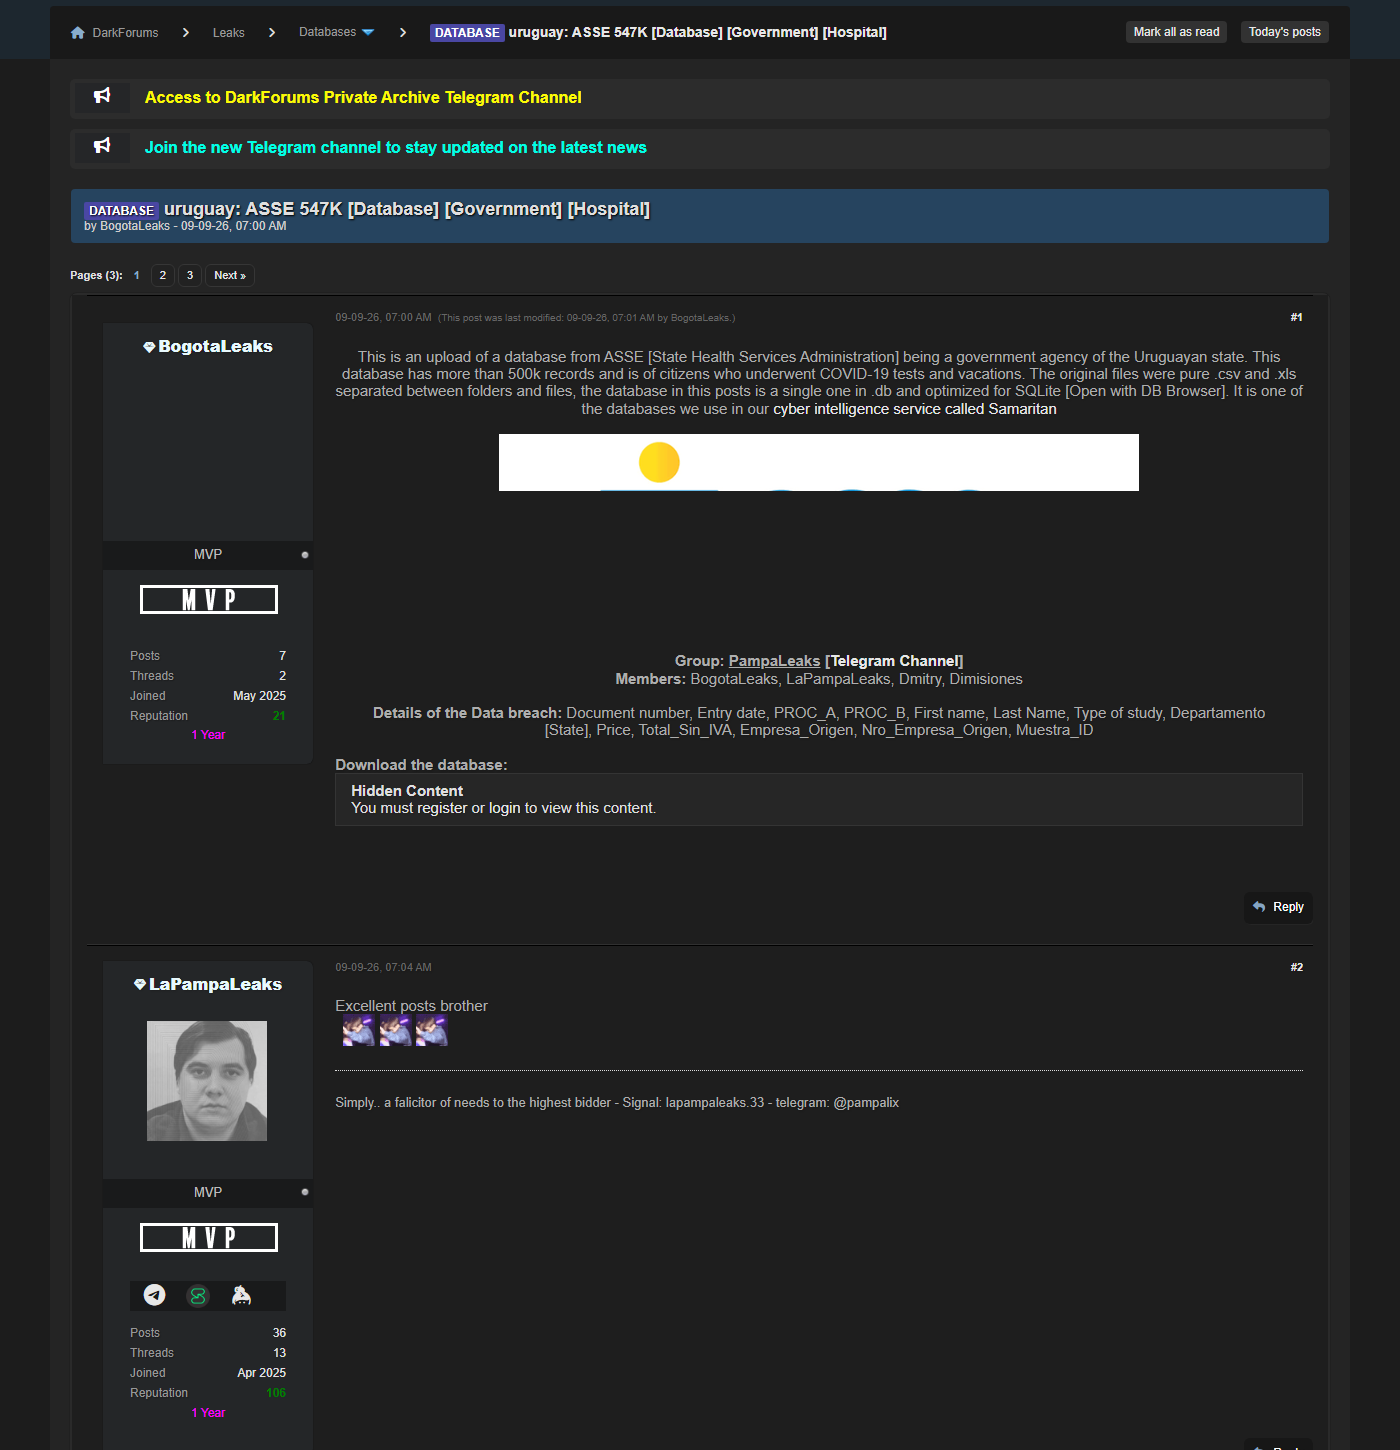Open Today's posts
The height and width of the screenshot is (1450, 1400).
(1284, 32)
